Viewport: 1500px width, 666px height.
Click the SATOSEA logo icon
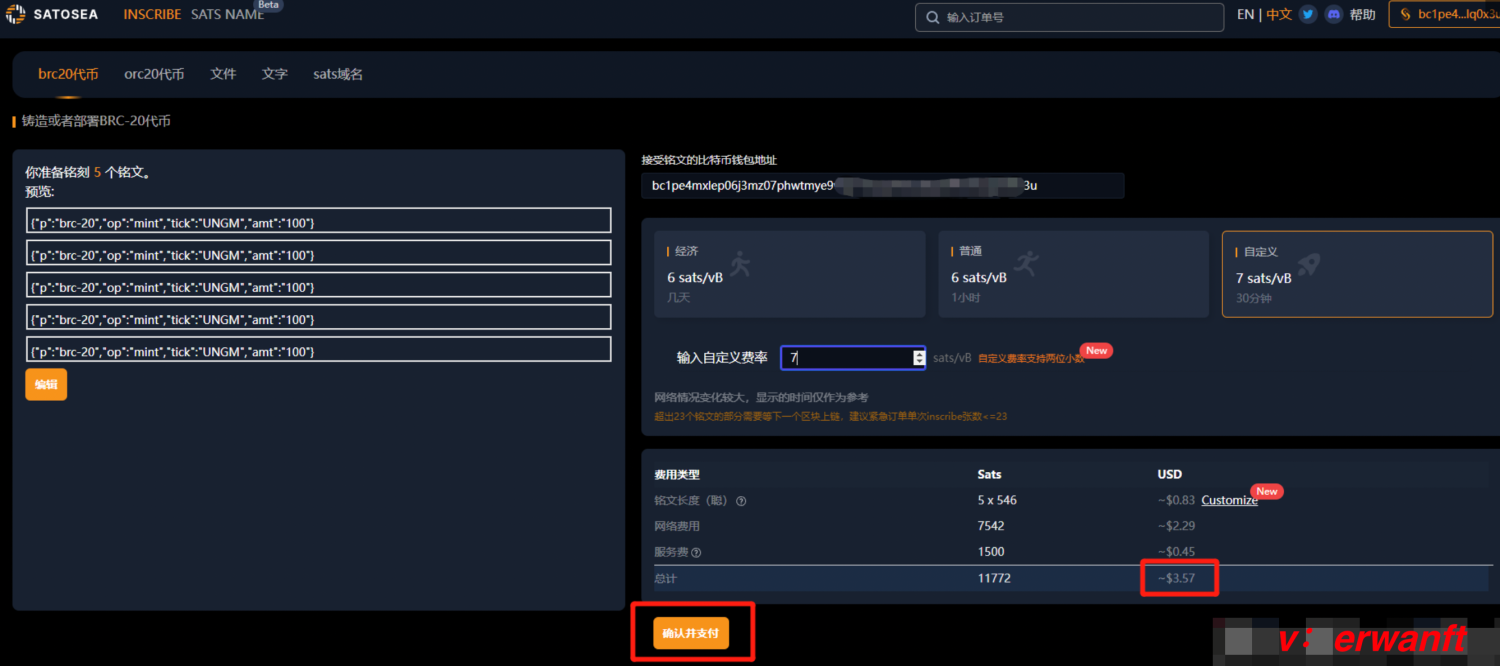tap(16, 14)
